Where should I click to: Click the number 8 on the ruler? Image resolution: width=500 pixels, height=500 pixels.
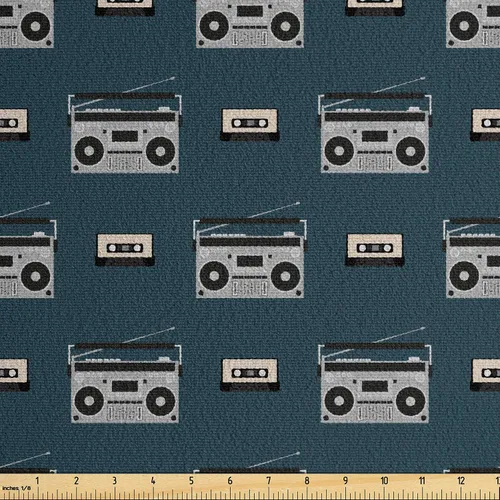point(307,480)
